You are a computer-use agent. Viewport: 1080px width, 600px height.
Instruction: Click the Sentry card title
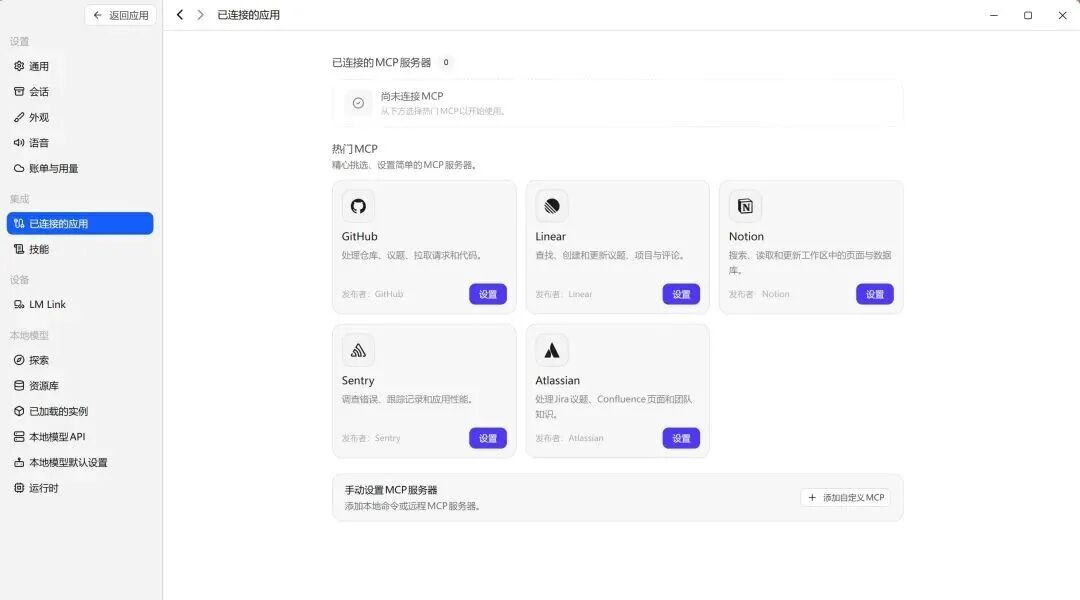[358, 380]
